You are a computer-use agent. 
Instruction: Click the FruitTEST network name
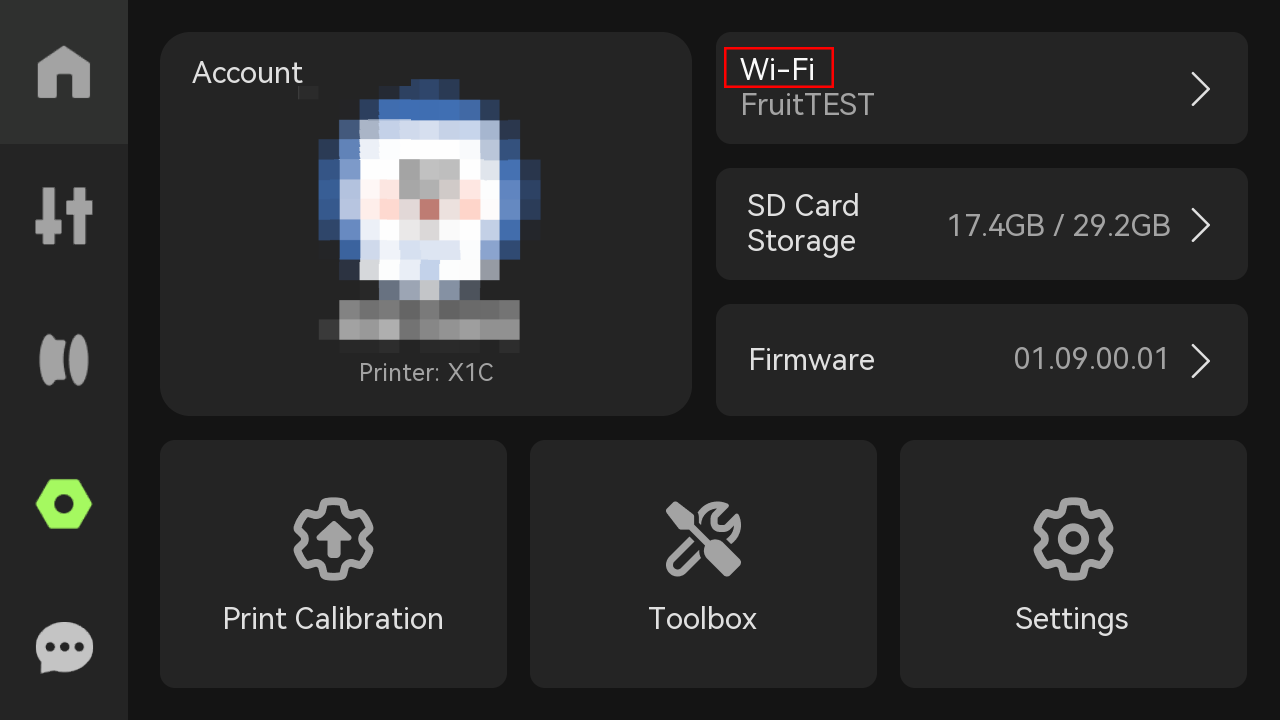point(808,105)
